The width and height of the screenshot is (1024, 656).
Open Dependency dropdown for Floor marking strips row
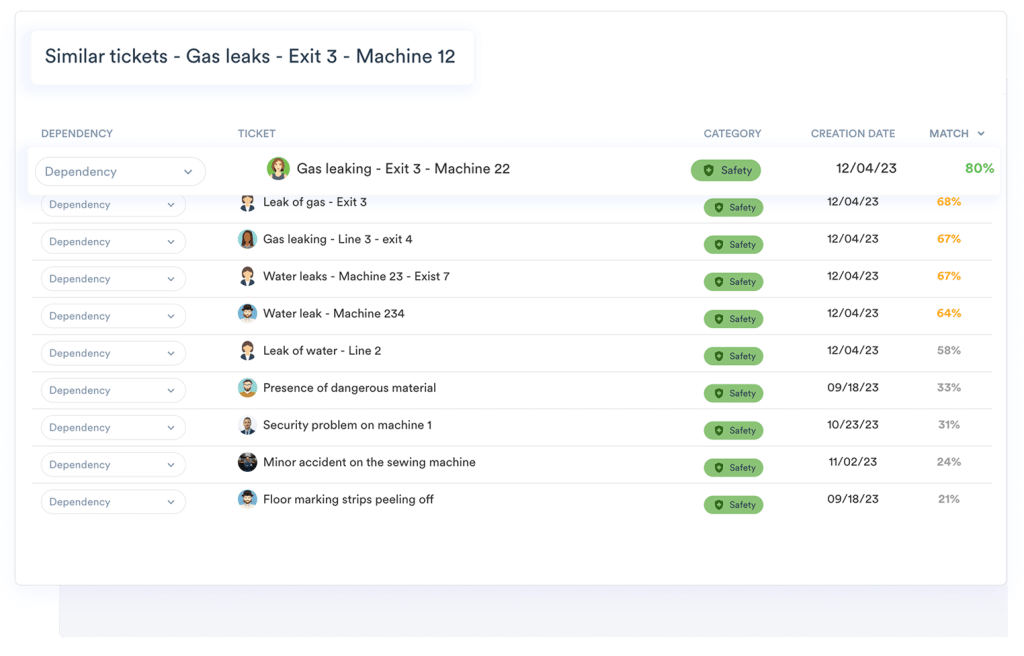[x=113, y=502]
